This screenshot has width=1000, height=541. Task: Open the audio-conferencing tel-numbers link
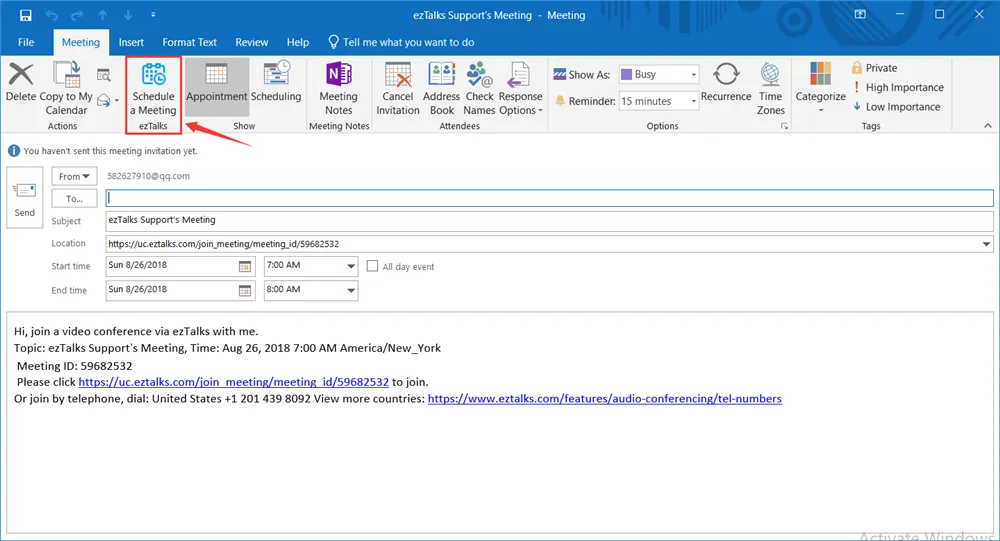605,399
